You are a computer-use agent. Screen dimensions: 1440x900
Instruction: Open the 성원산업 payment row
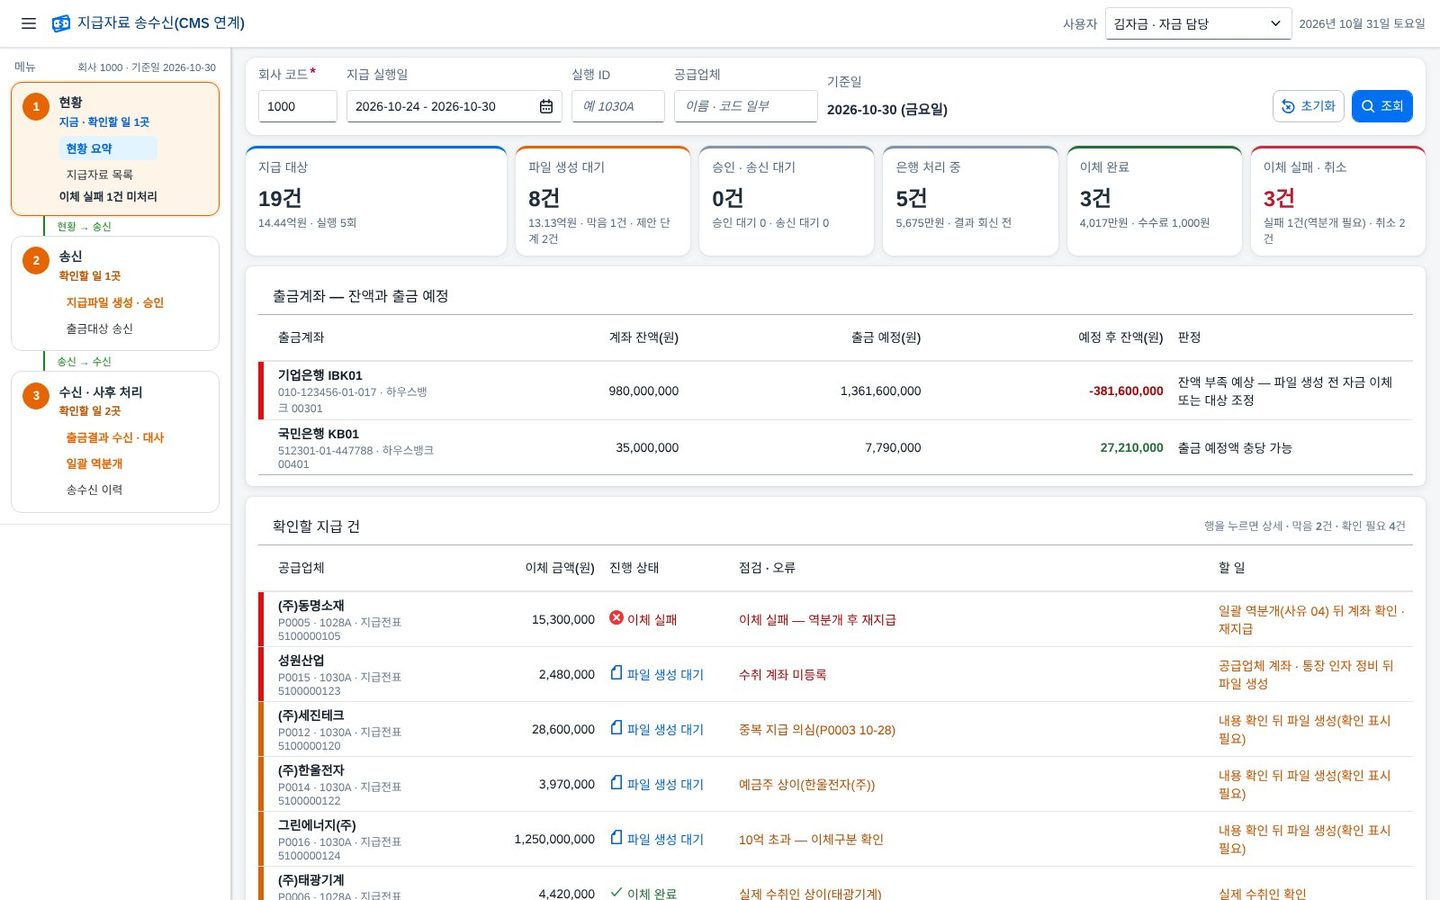pos(835,674)
